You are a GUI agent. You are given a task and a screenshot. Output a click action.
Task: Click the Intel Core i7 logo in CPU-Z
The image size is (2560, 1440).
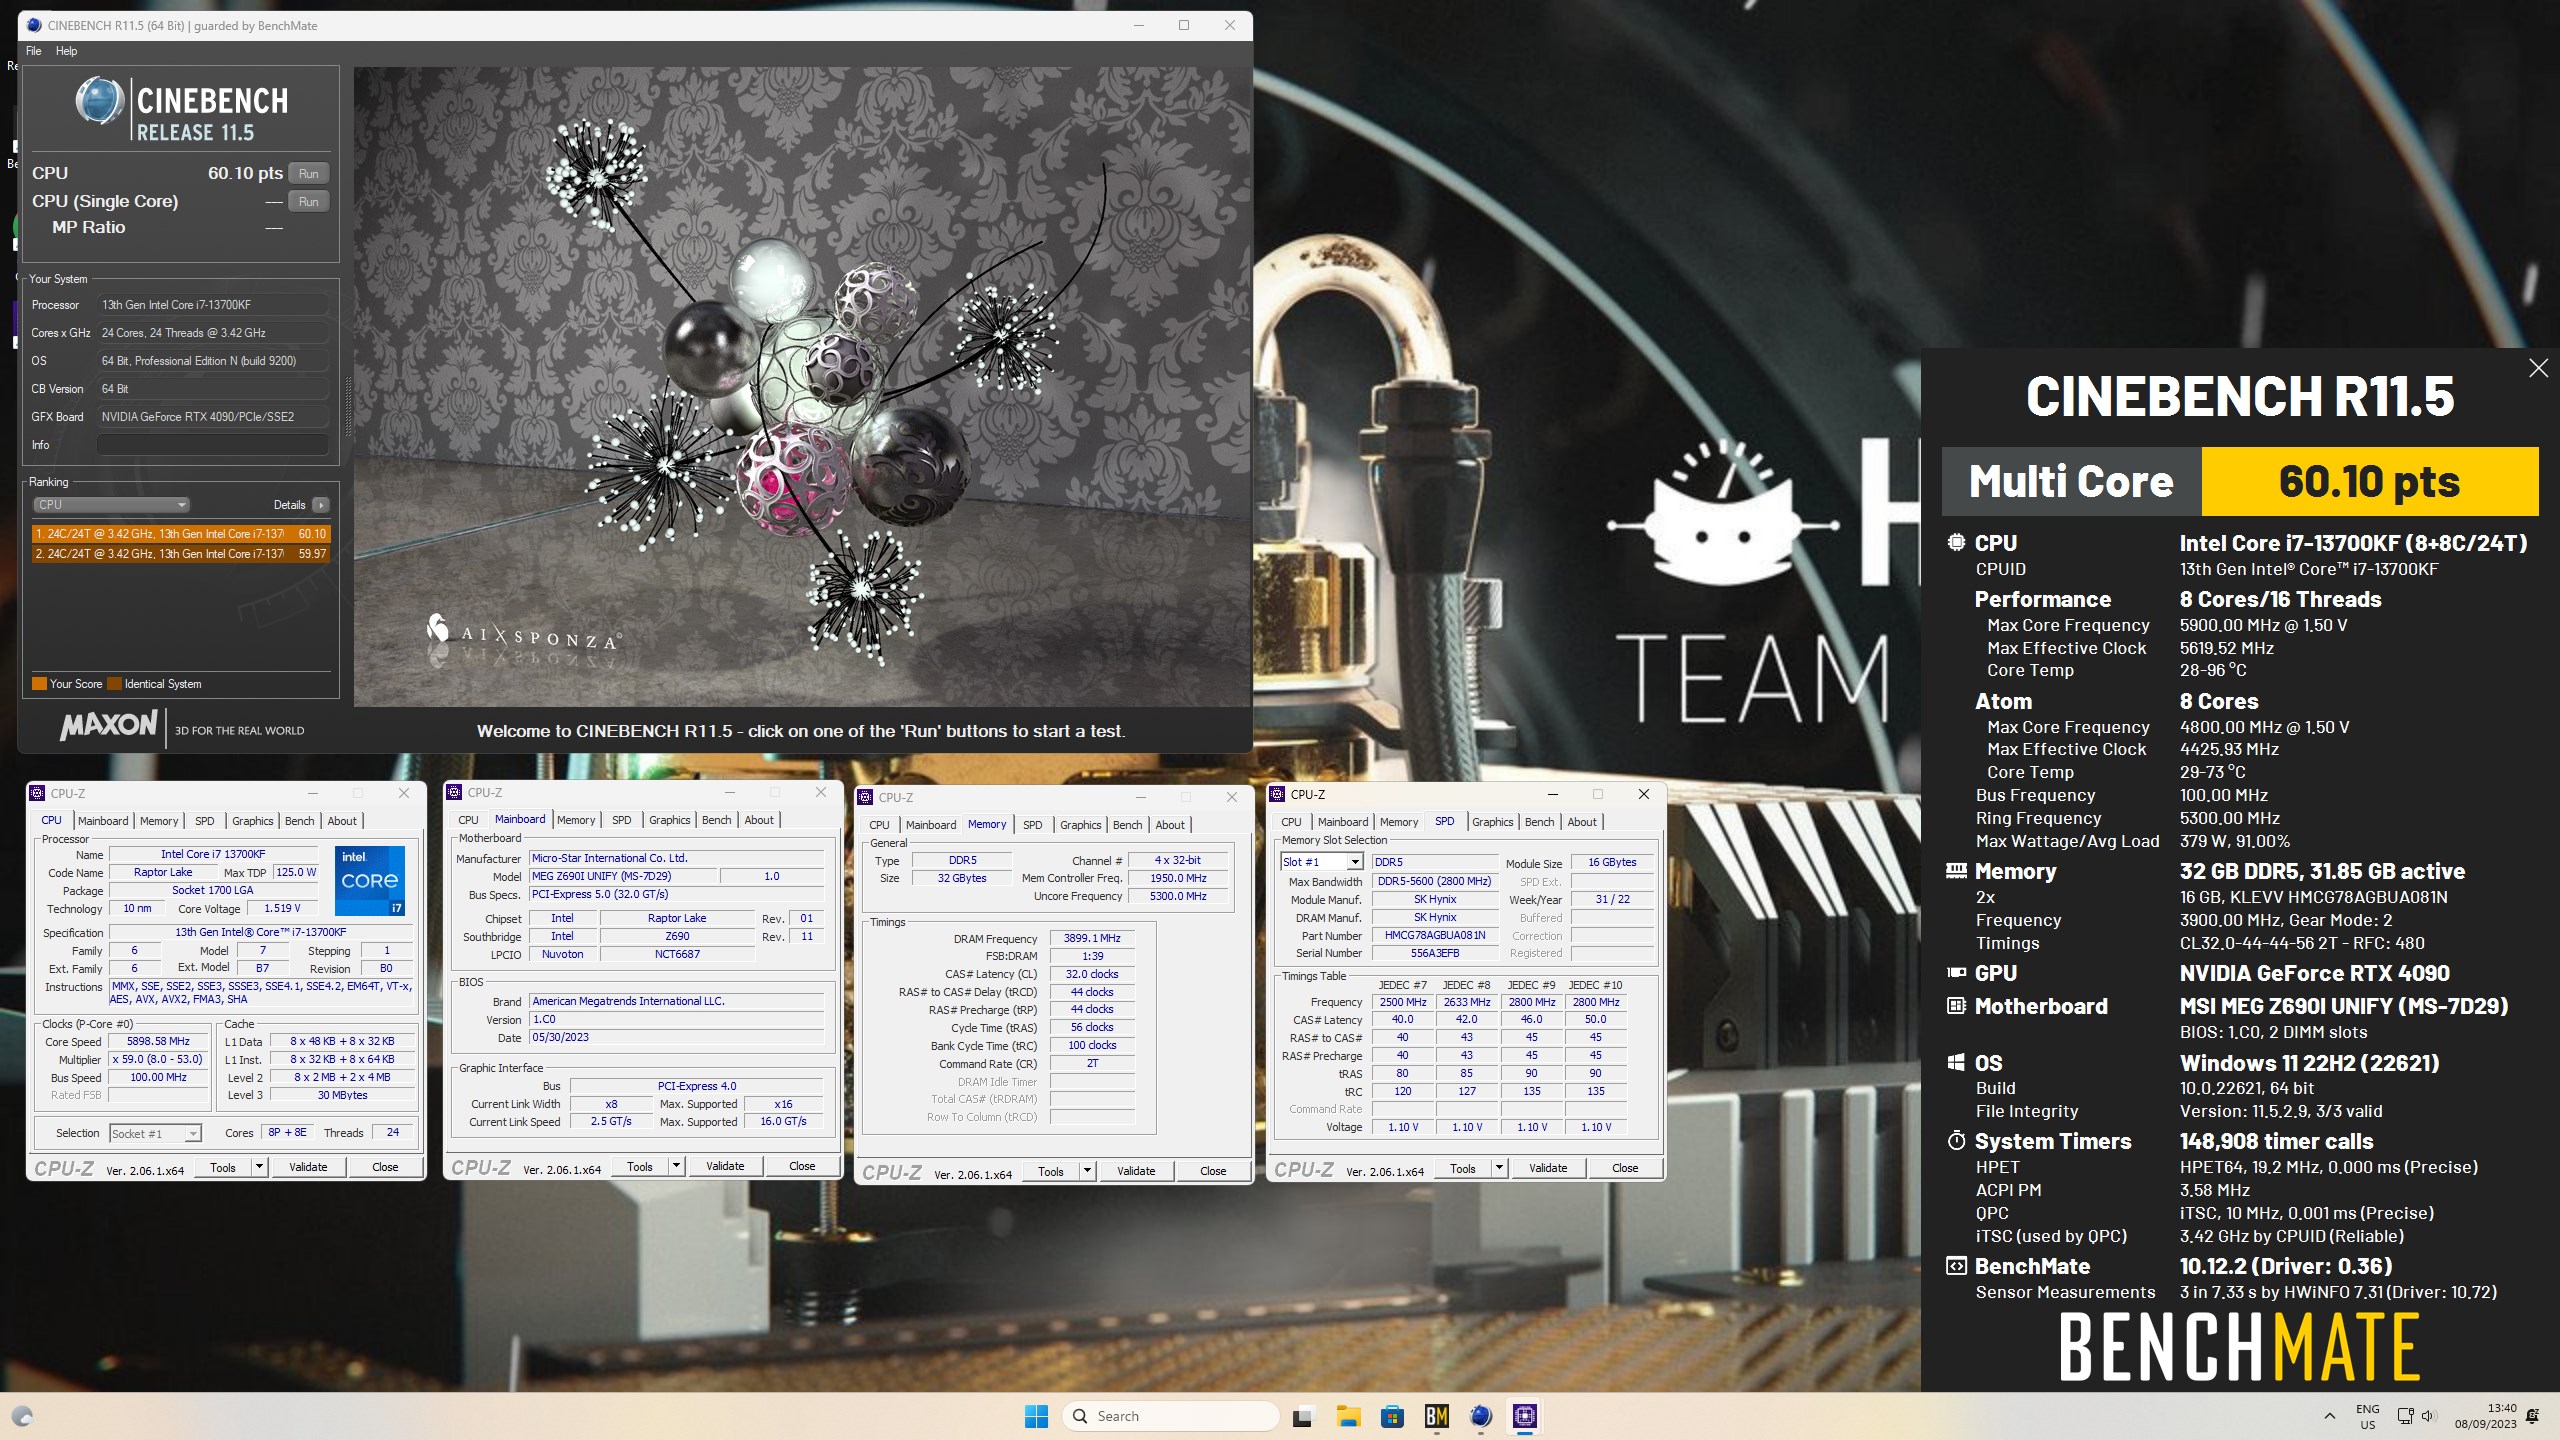[x=370, y=880]
